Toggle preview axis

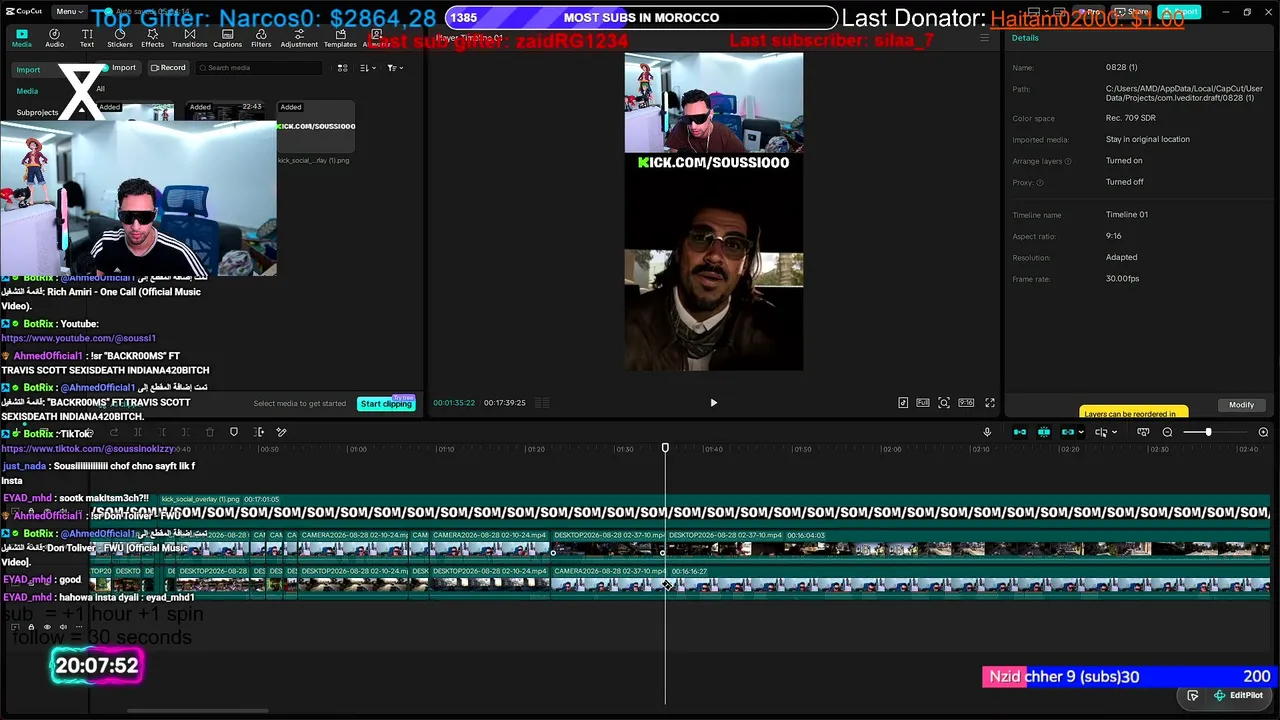[x=1100, y=432]
